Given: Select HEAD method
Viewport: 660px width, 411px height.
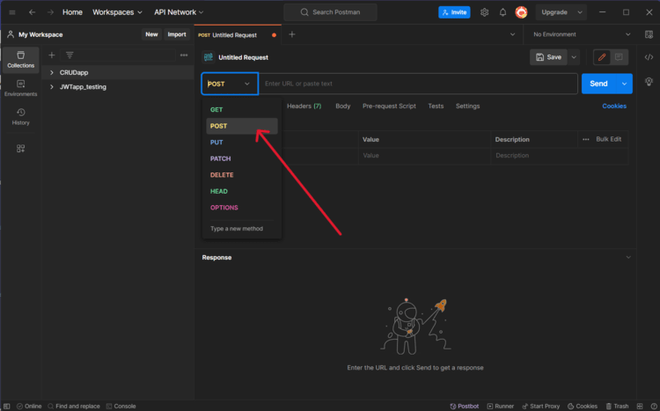Looking at the screenshot, I should [x=242, y=191].
